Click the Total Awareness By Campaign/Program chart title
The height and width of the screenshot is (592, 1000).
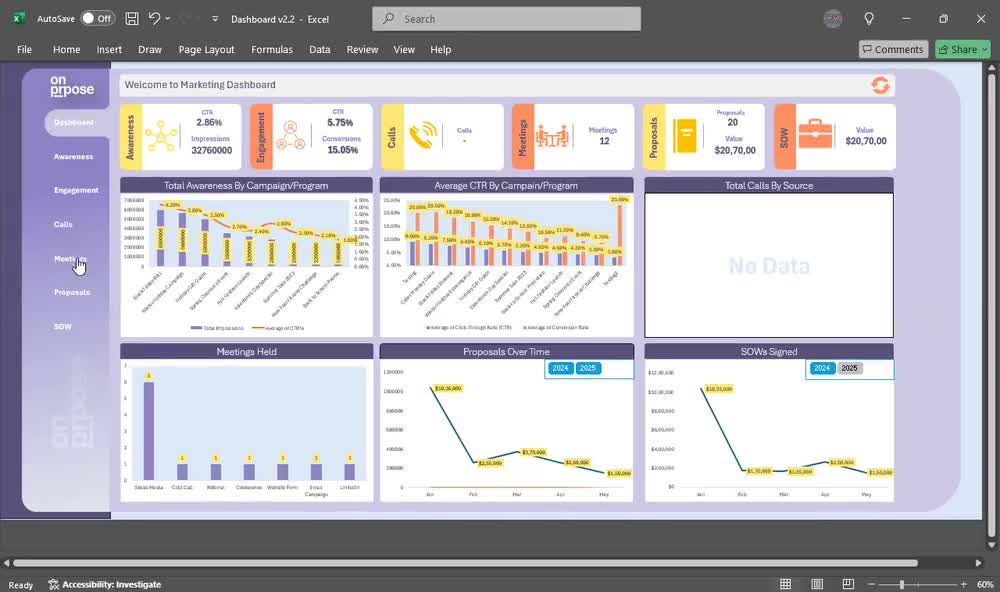pyautogui.click(x=246, y=186)
